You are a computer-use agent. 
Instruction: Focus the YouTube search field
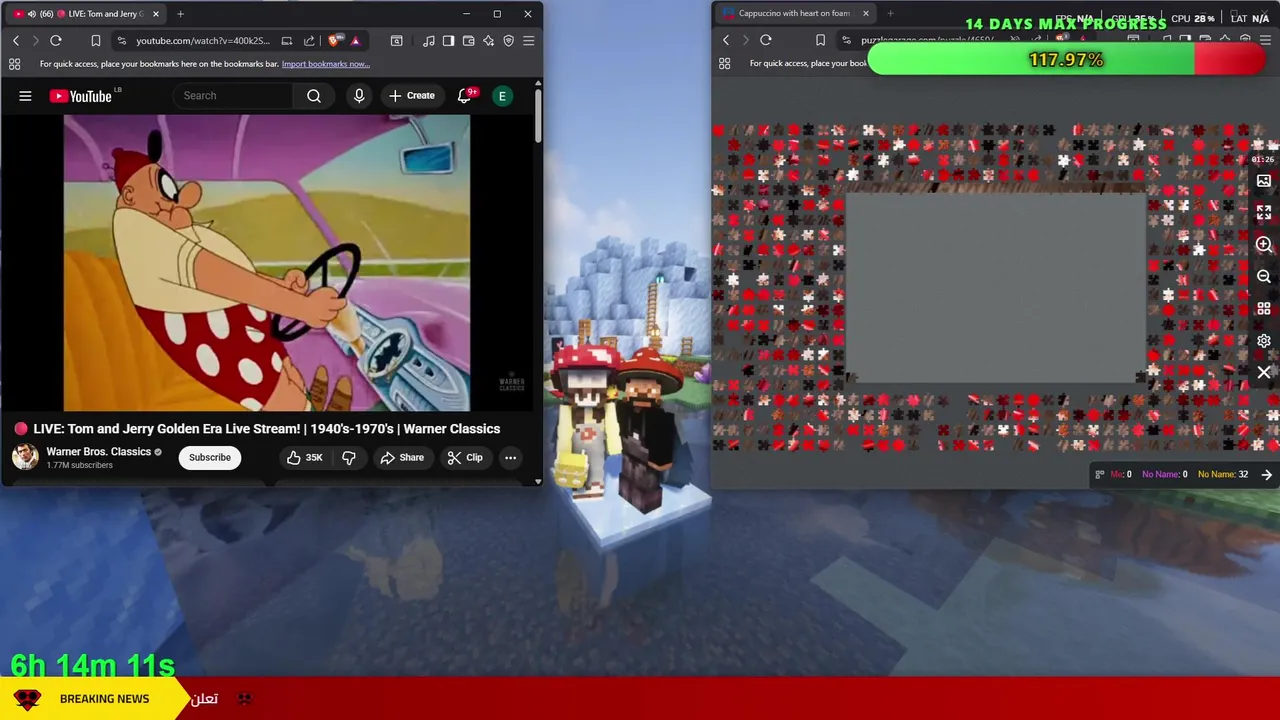tap(233, 96)
